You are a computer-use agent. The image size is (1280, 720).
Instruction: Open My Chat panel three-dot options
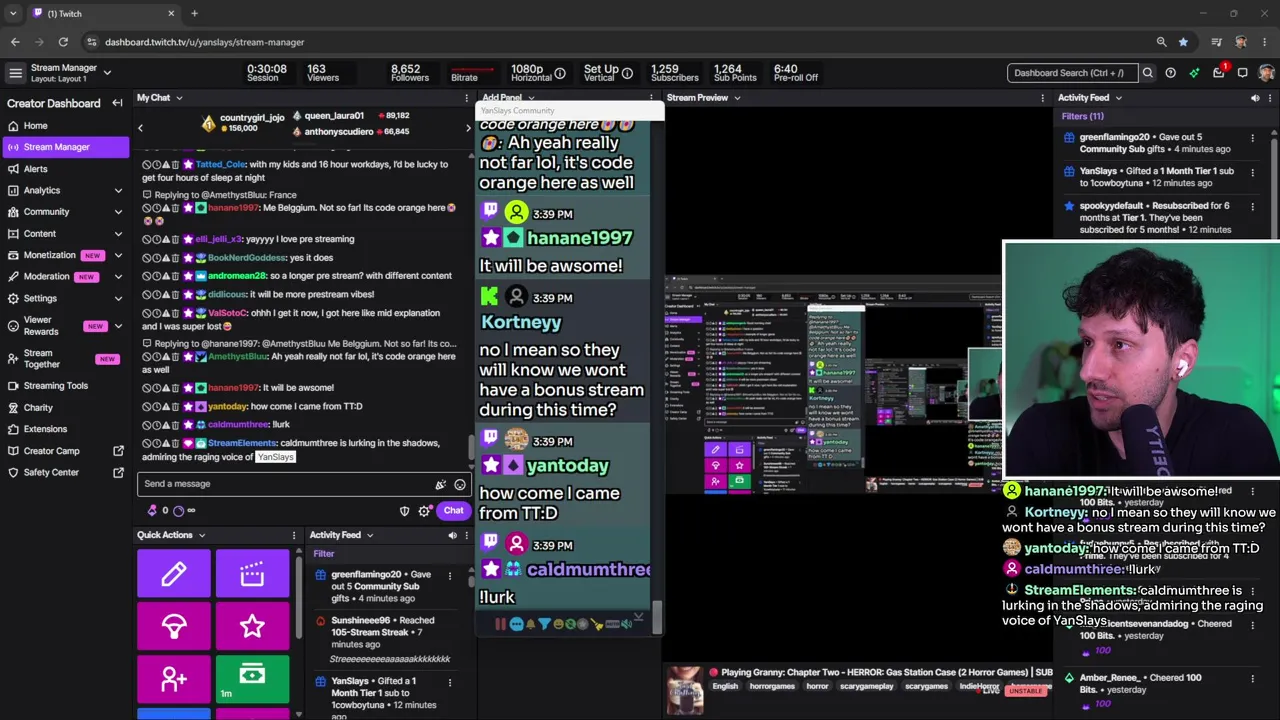(467, 98)
